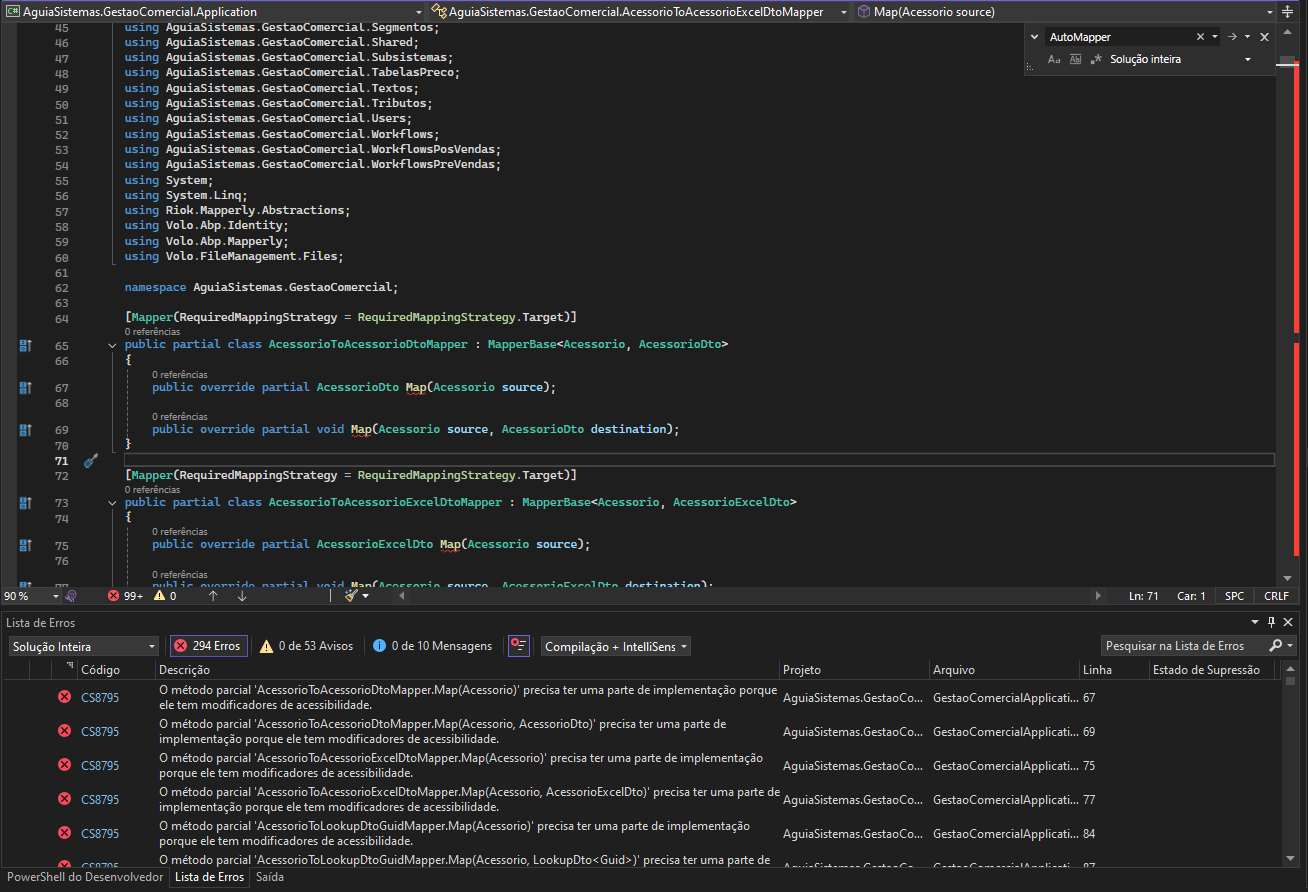Open the code cleanup broom icon
Viewport: 1308px width, 892px height.
click(352, 596)
